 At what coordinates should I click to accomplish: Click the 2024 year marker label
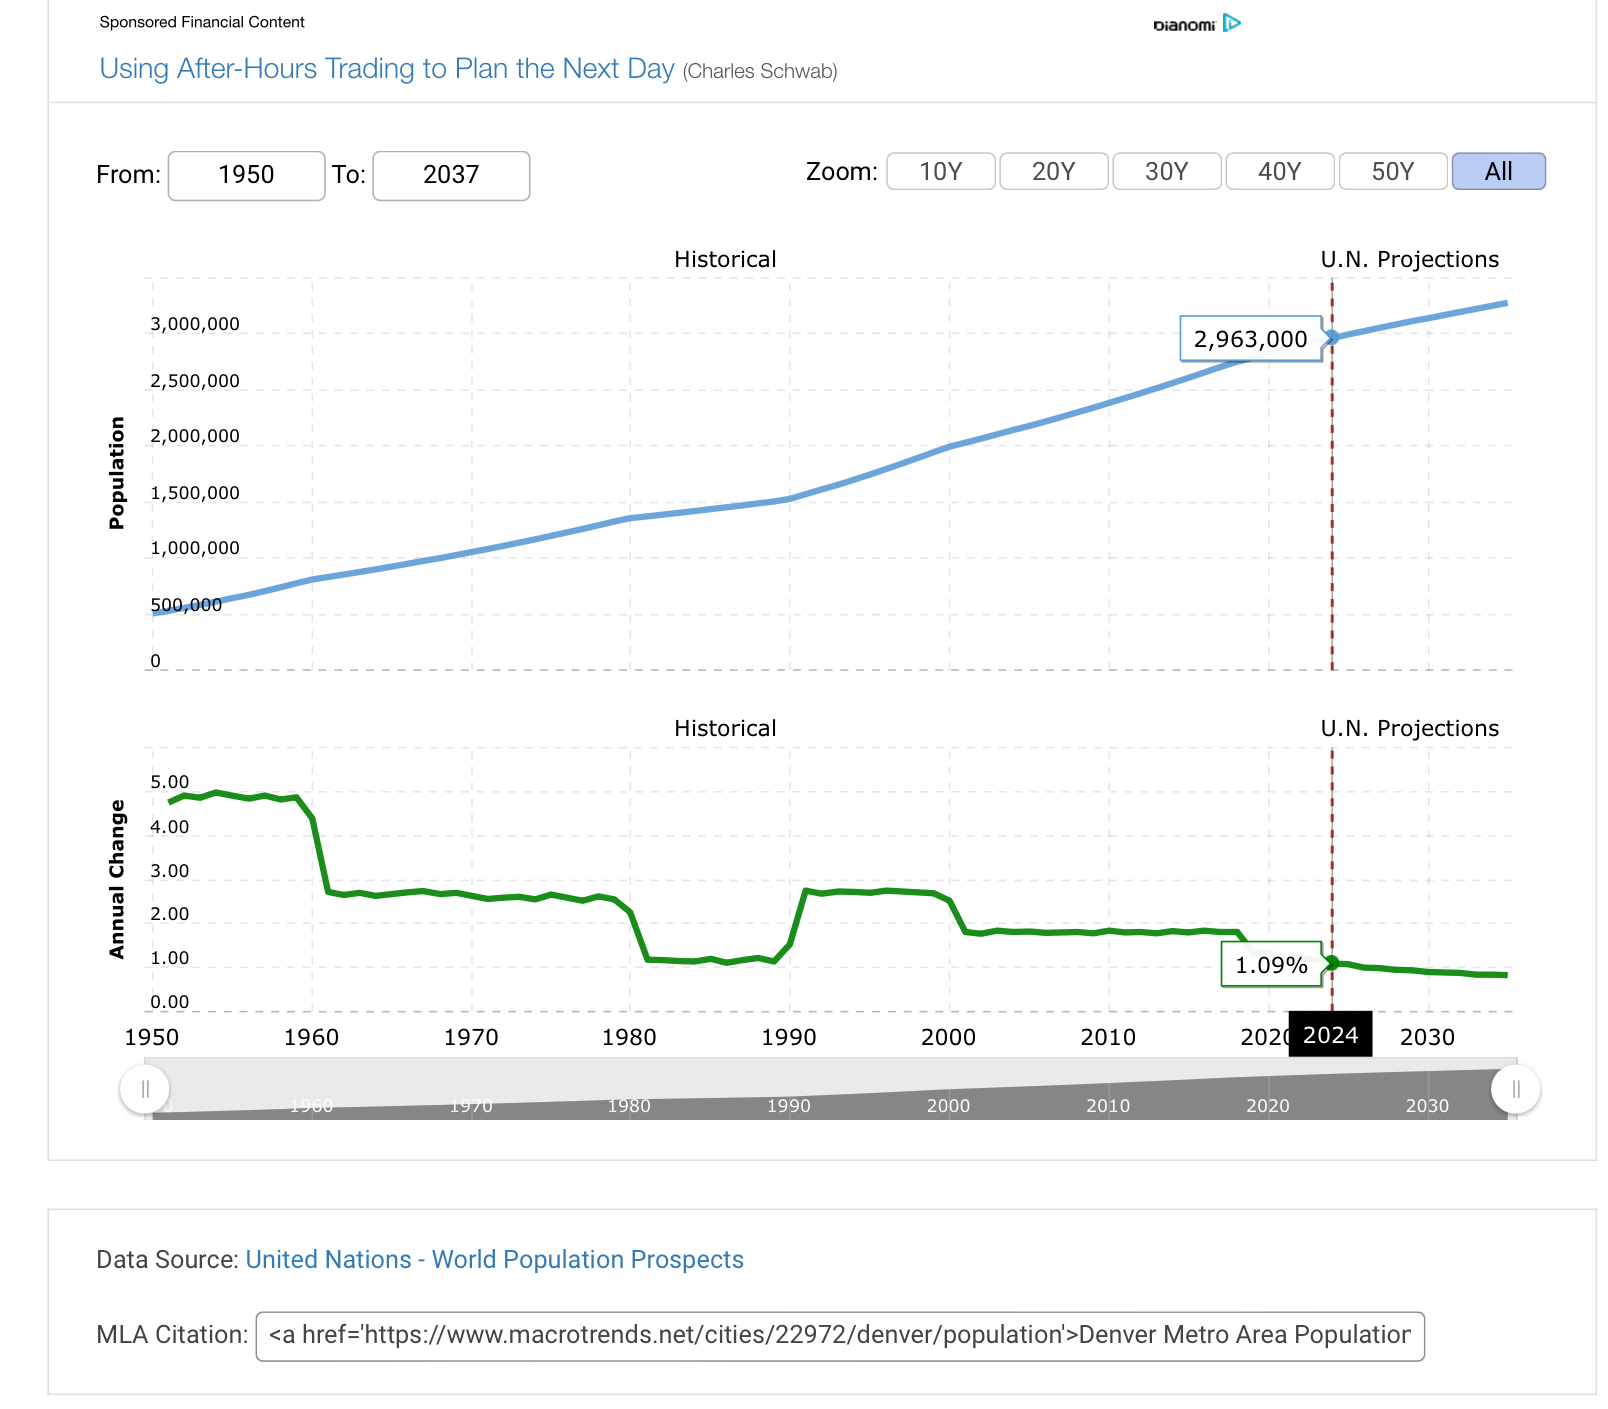(x=1330, y=1035)
